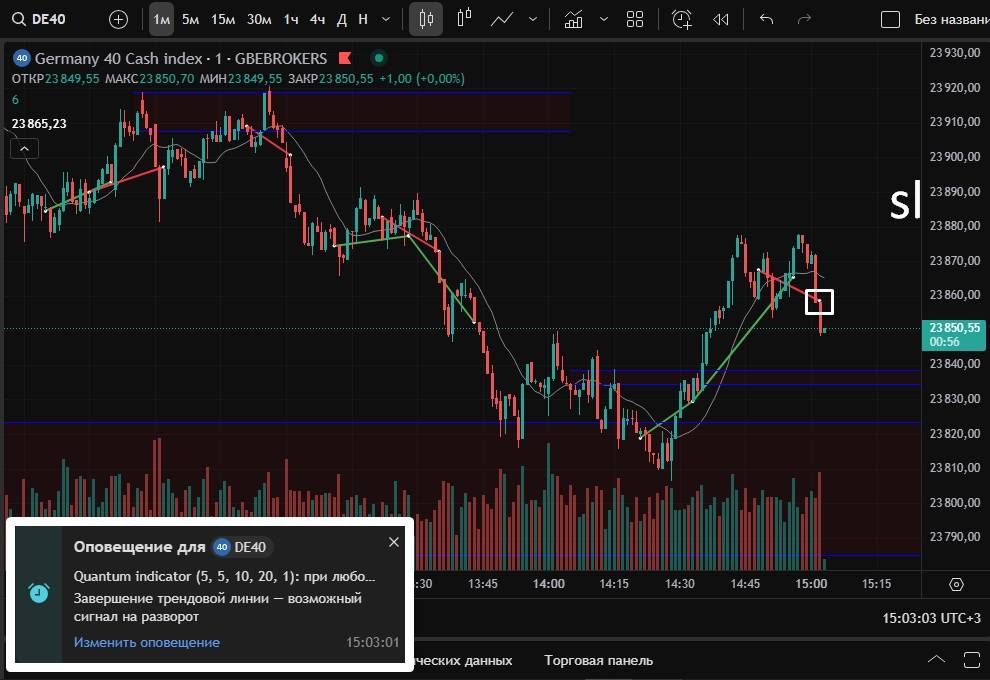Expand the timeframe list dropdown arrow
Viewport: 990px width, 680px height.
[x=386, y=19]
